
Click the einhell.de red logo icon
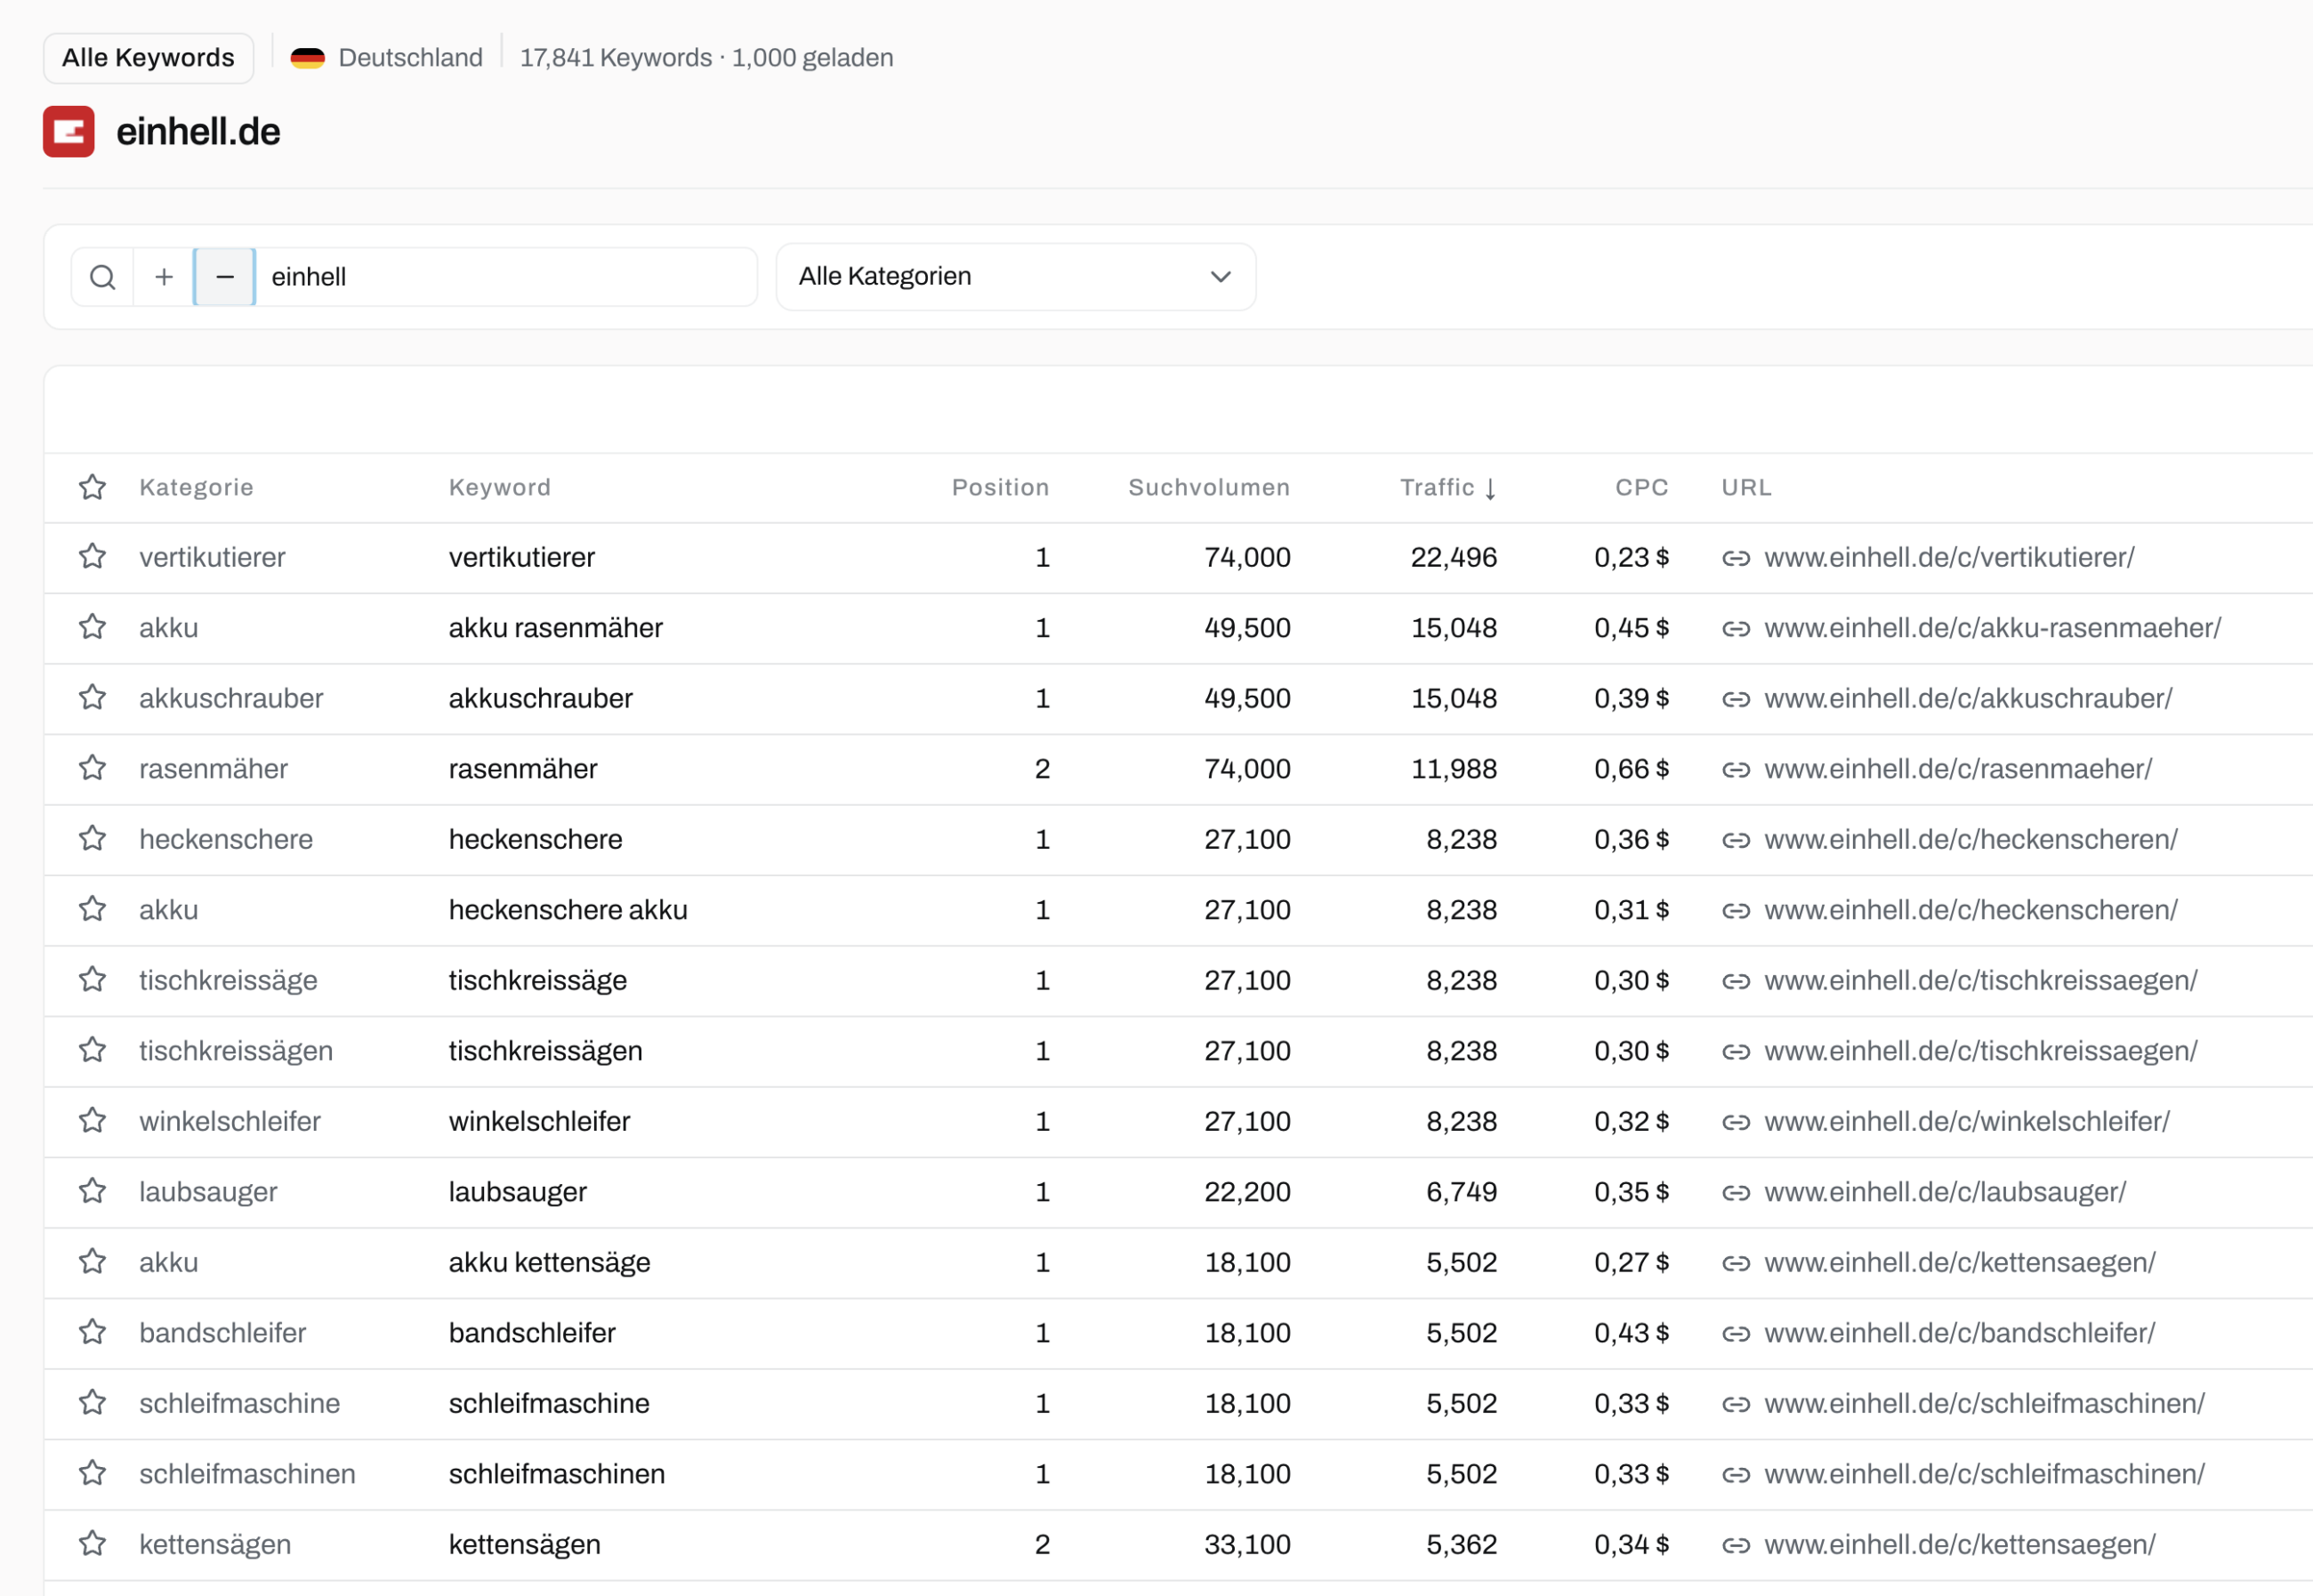(69, 132)
